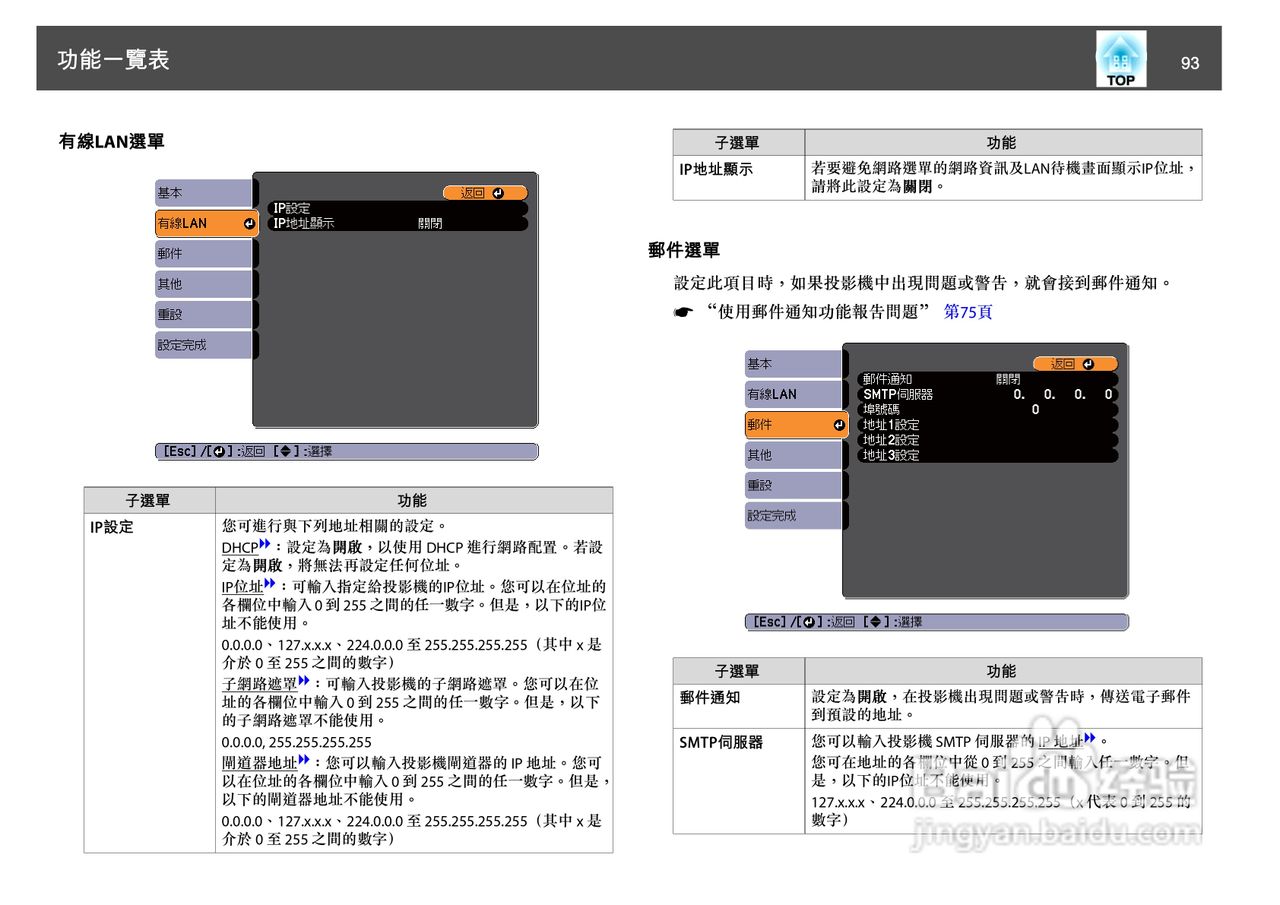Open IP 地址 link in SMTP伺服器 row
The width and height of the screenshot is (1280, 905).
click(x=1060, y=742)
